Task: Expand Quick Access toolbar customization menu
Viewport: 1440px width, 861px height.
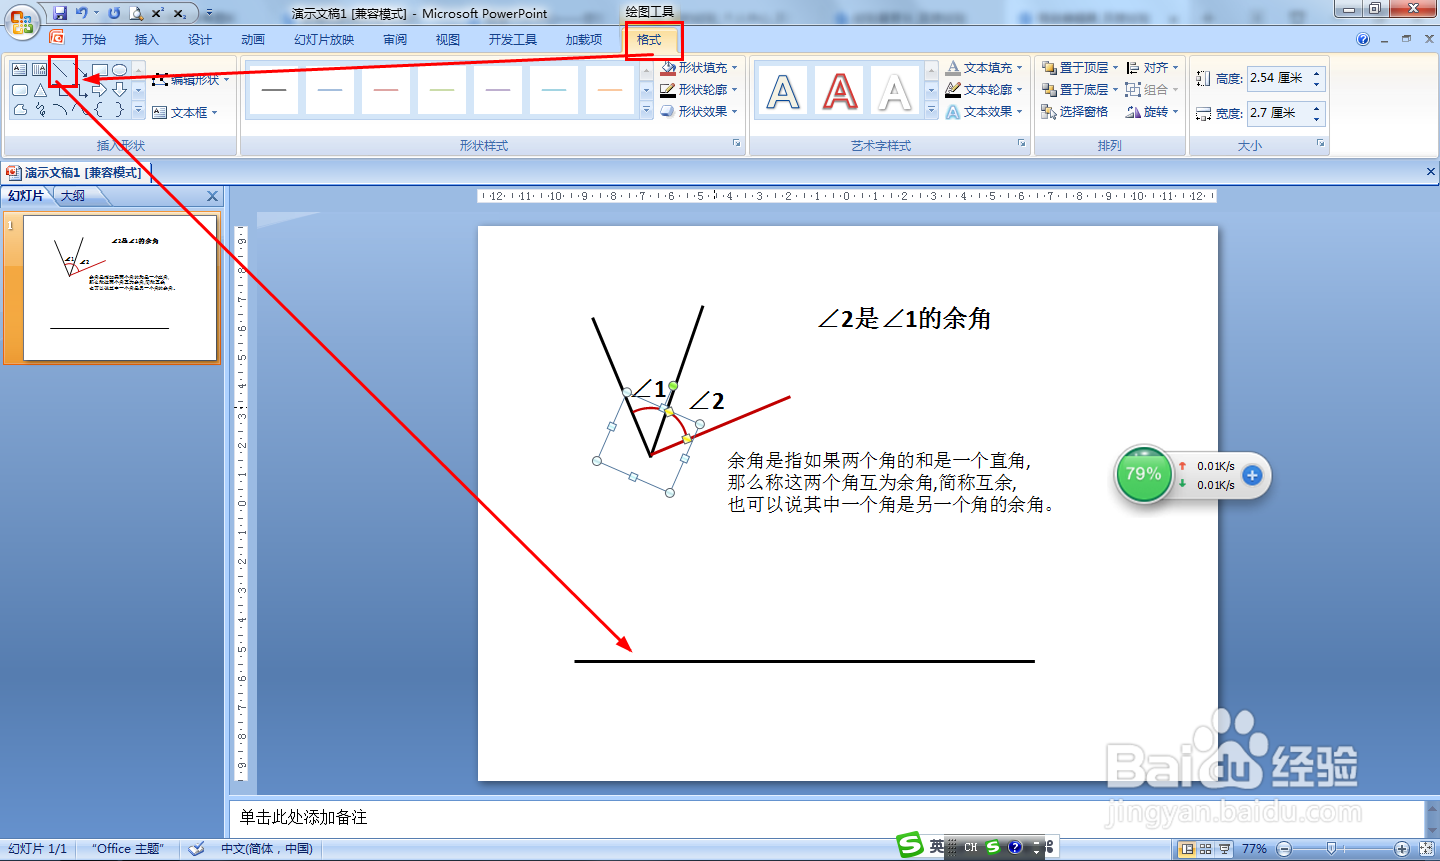Action: coord(209,13)
